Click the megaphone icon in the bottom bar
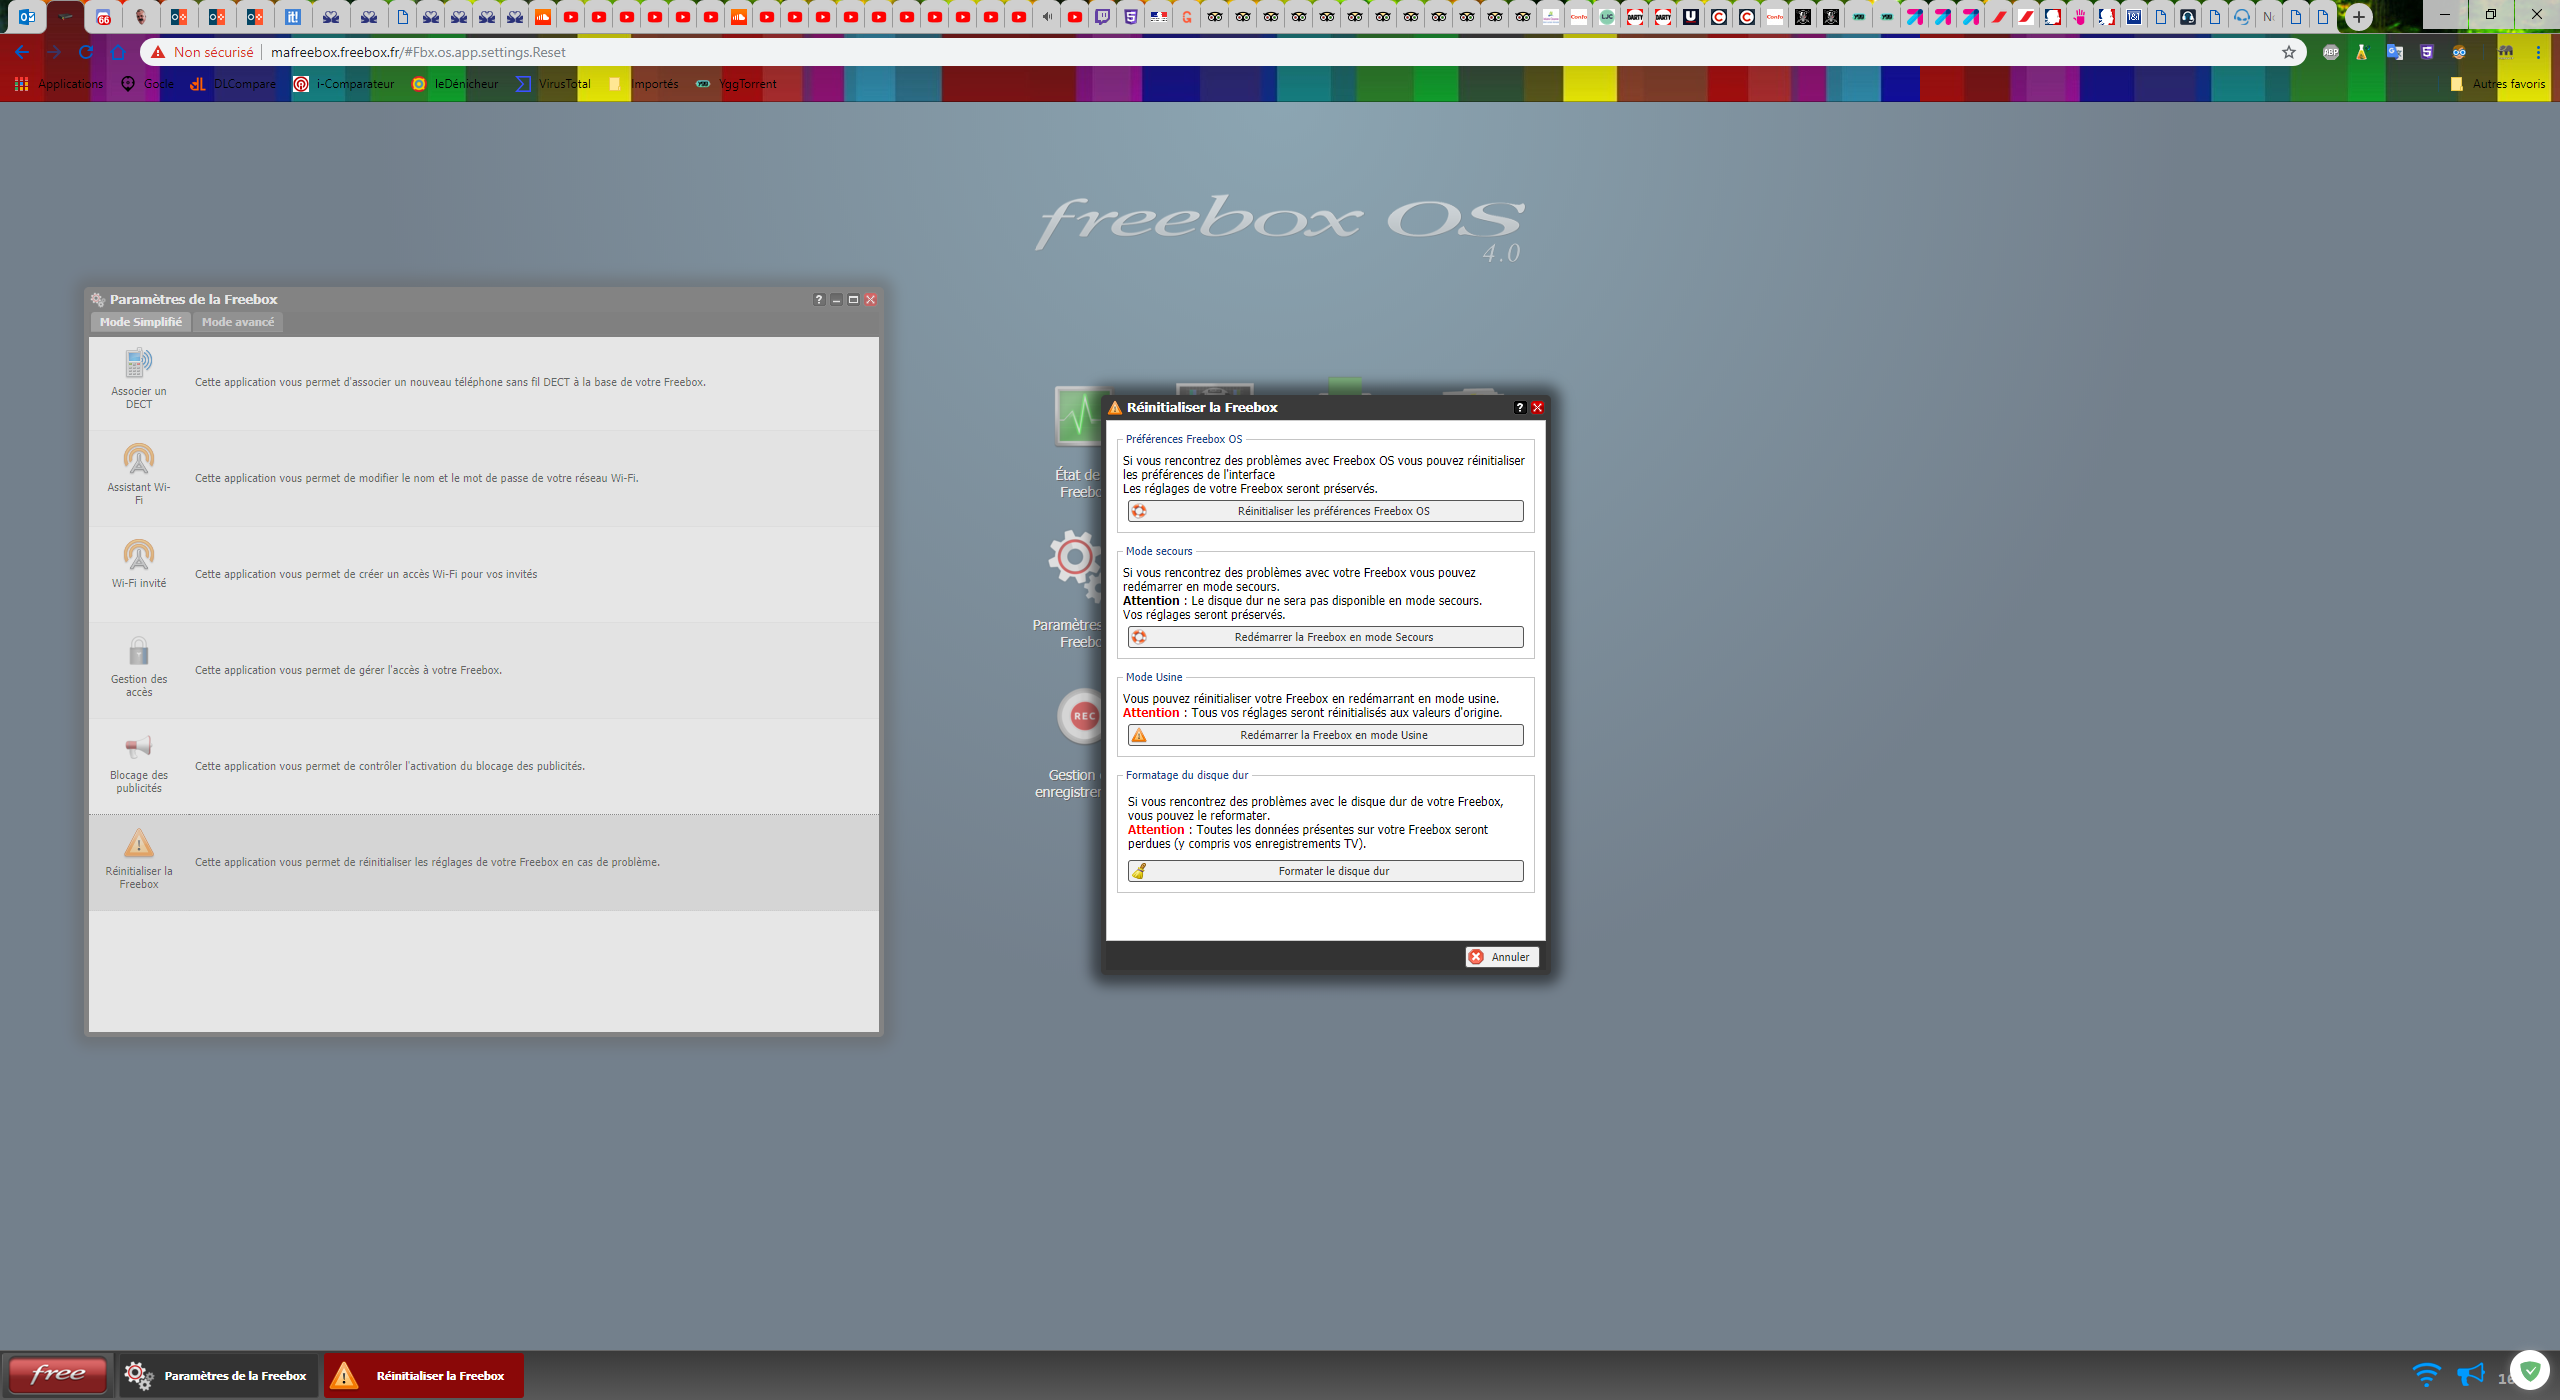The height and width of the screenshot is (1400, 2560). tap(2470, 1375)
